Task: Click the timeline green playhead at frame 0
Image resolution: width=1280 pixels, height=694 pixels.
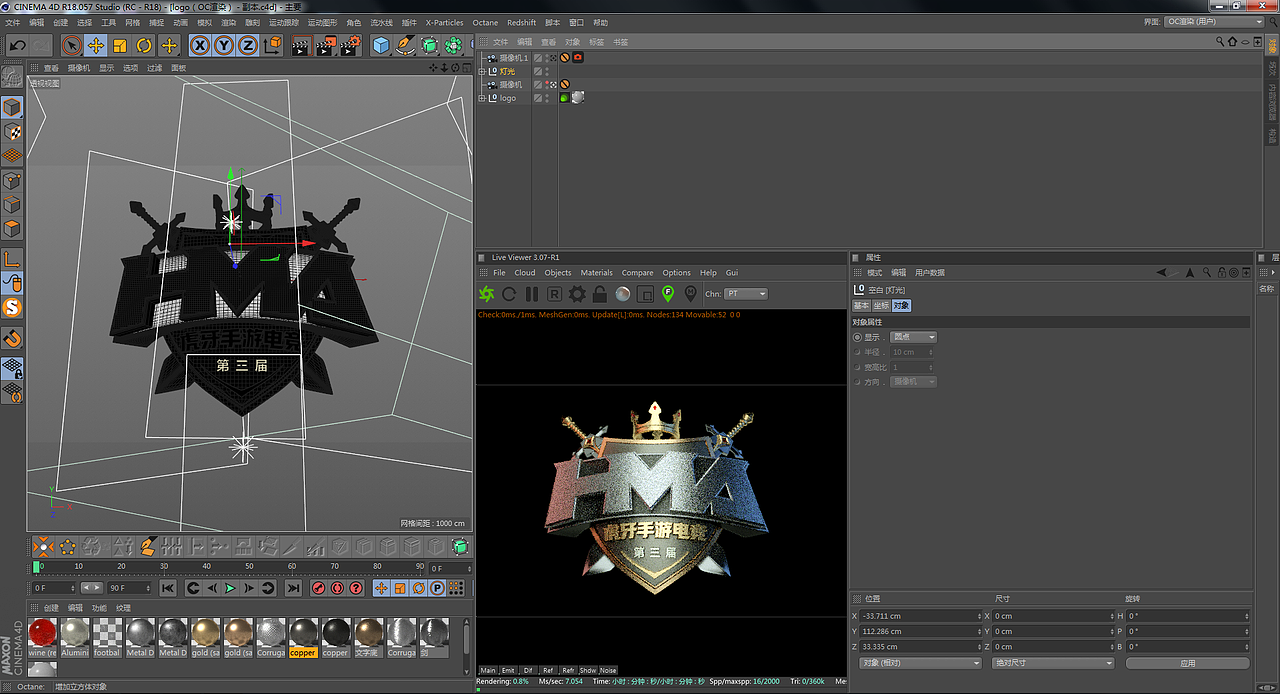Action: (x=37, y=567)
